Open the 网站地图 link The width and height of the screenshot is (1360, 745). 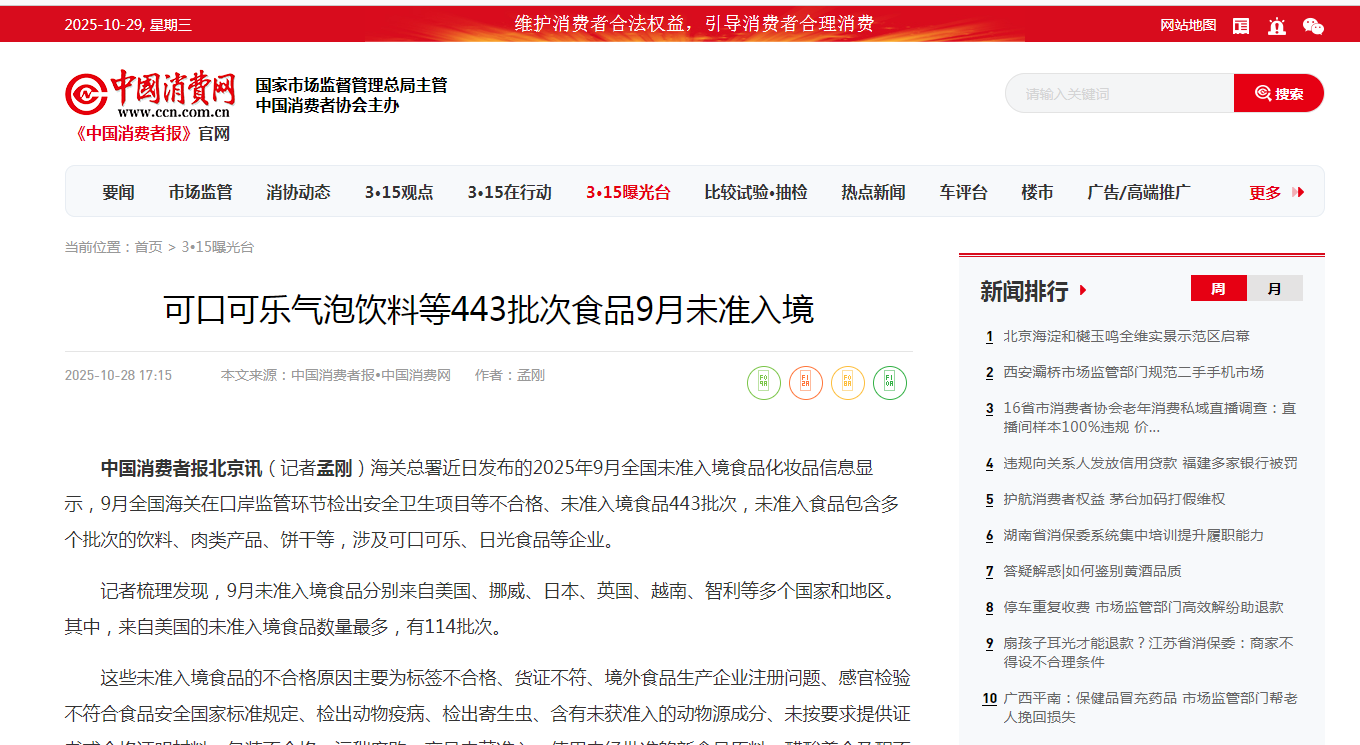tap(1188, 26)
